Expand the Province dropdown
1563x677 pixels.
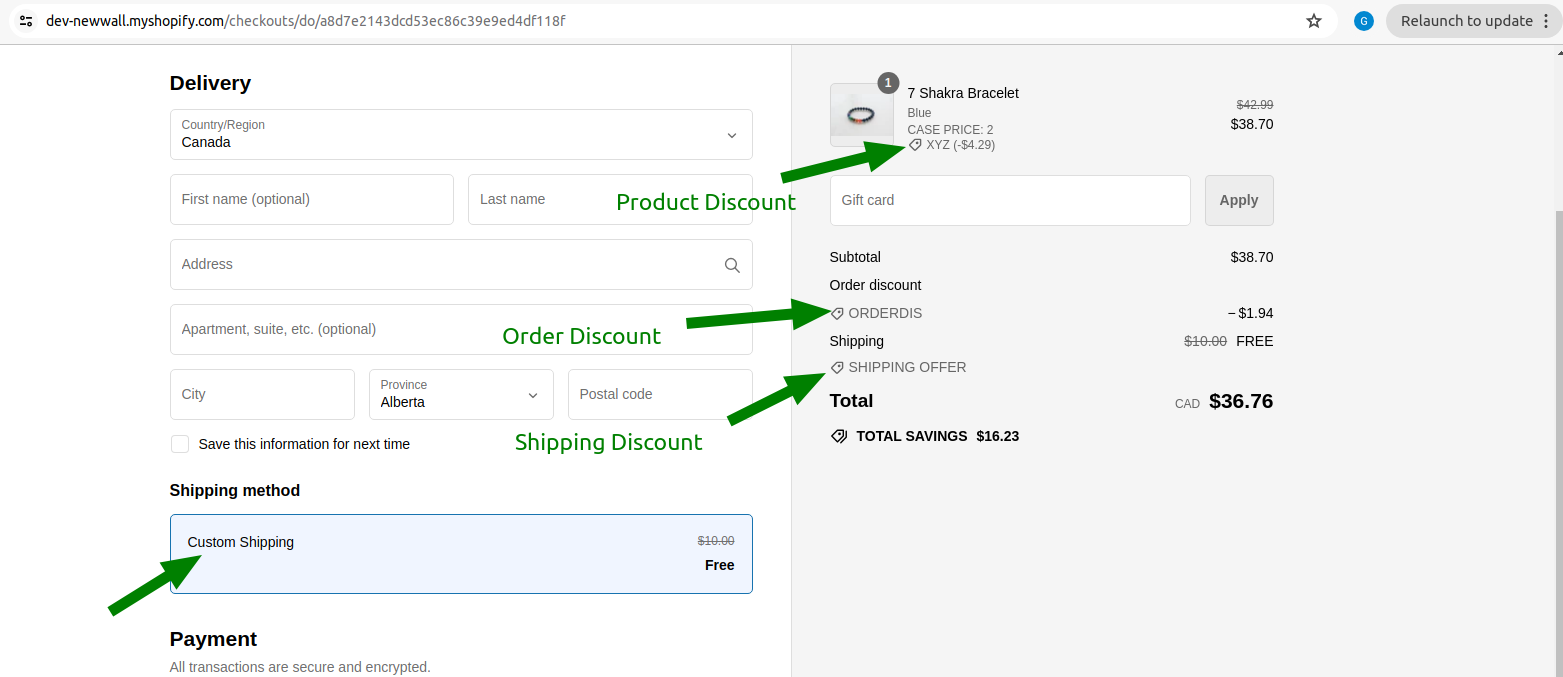[461, 395]
